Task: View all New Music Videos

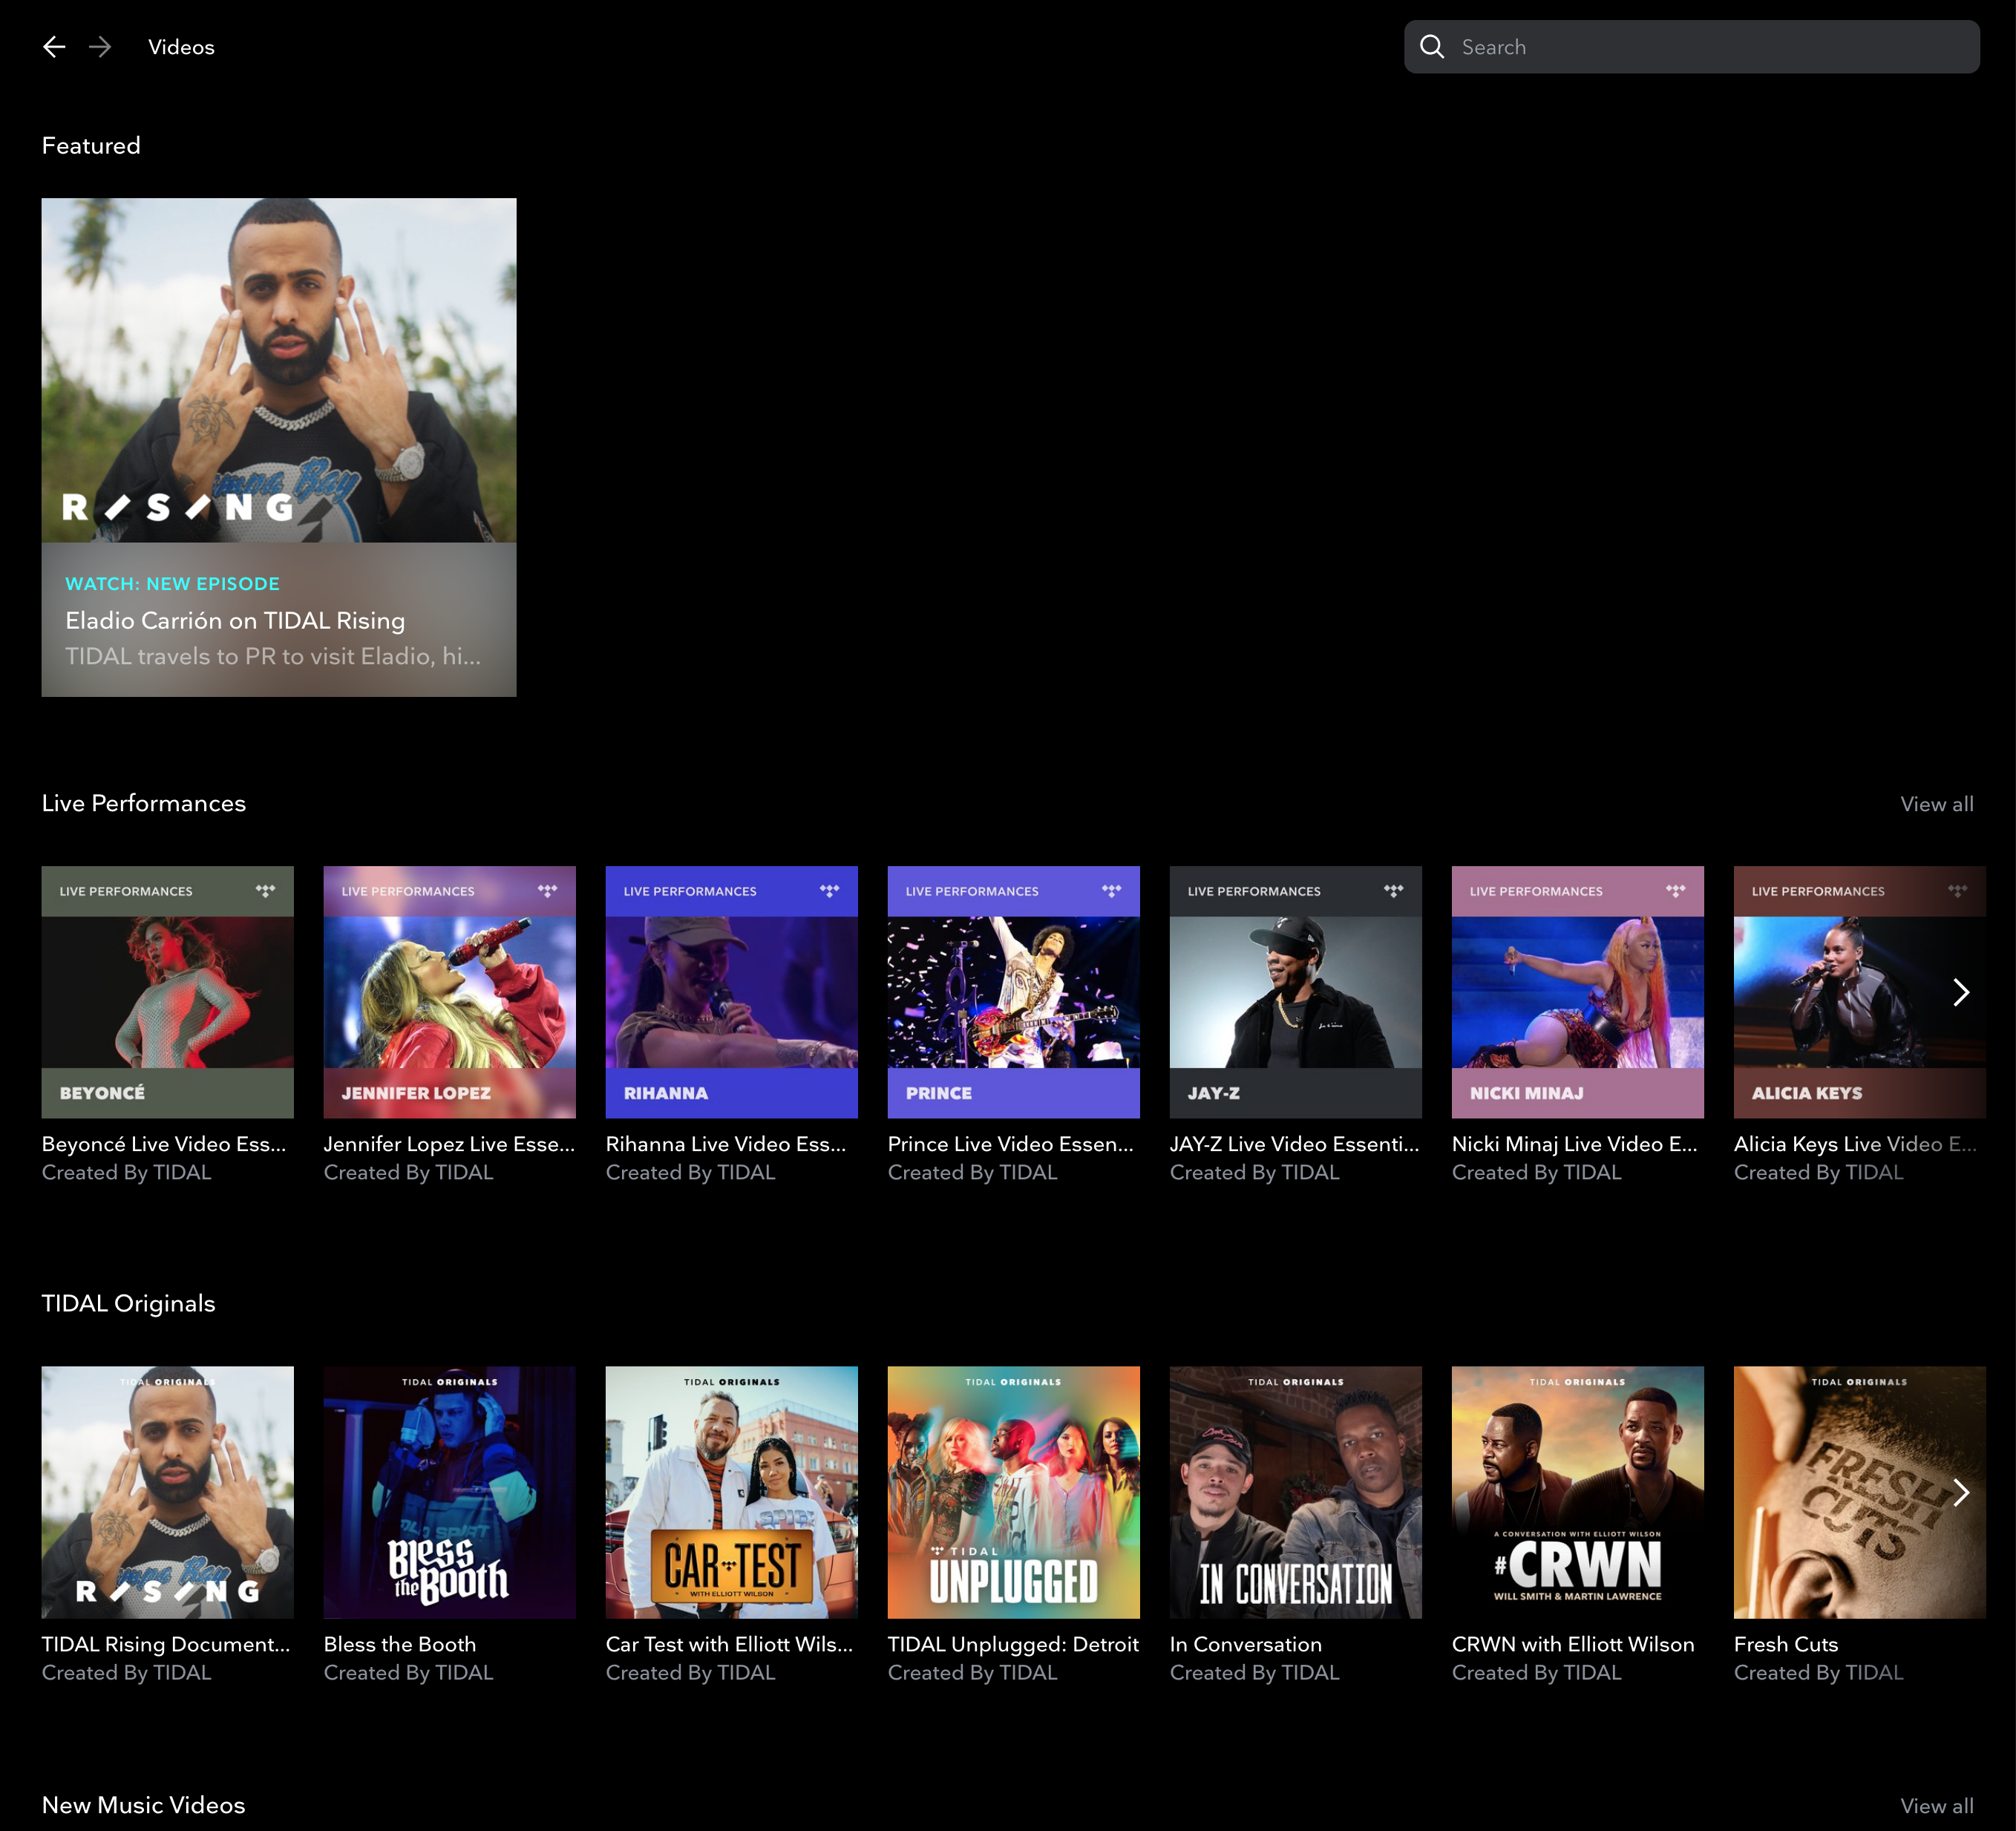Action: pos(1936,1806)
